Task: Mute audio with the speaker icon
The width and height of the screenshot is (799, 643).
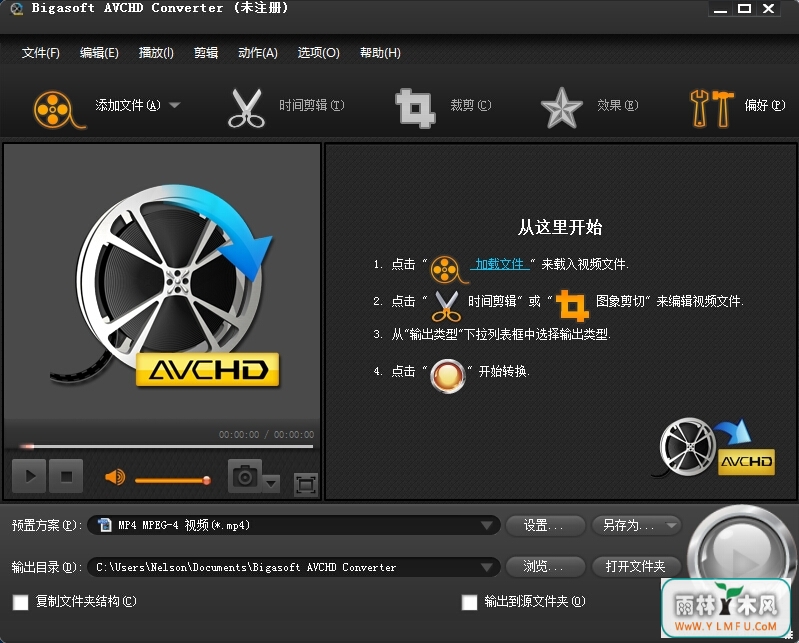Action: (x=115, y=477)
